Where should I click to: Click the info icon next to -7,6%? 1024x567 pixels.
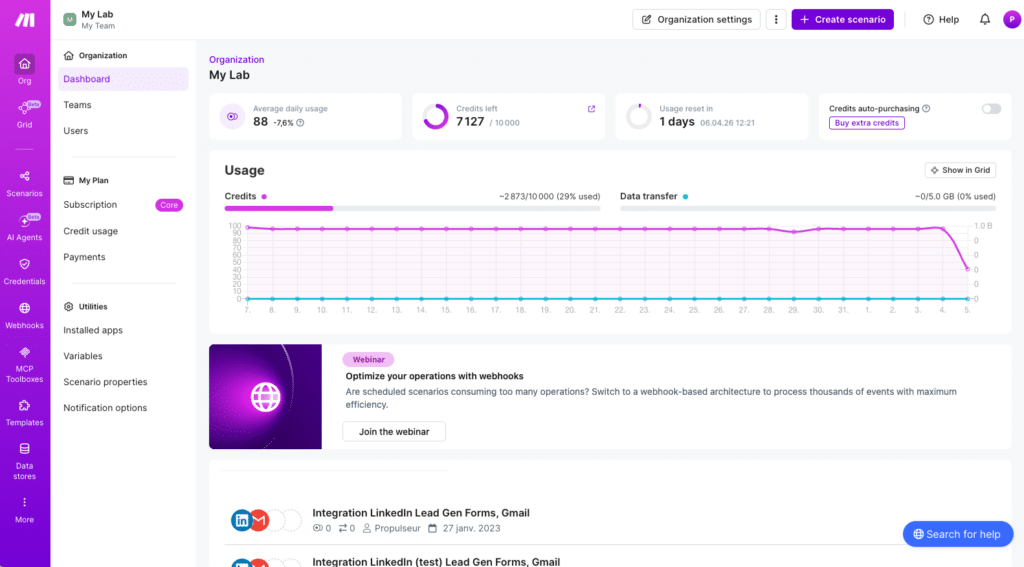[x=300, y=123]
